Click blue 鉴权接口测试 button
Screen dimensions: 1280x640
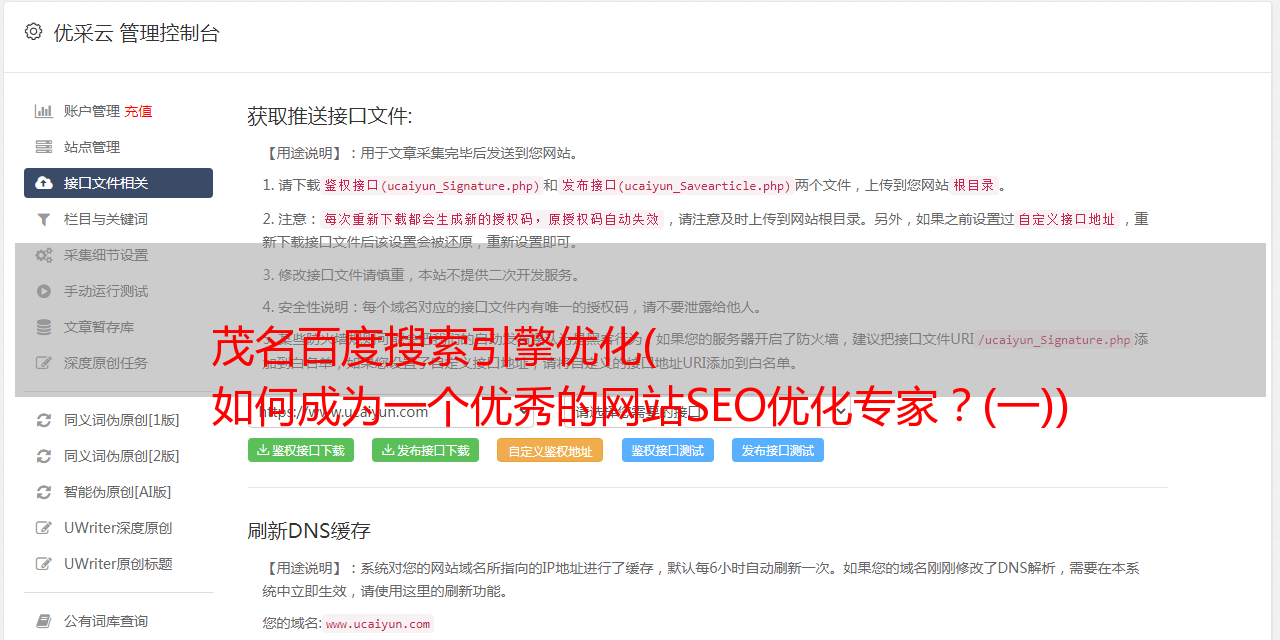(x=668, y=450)
